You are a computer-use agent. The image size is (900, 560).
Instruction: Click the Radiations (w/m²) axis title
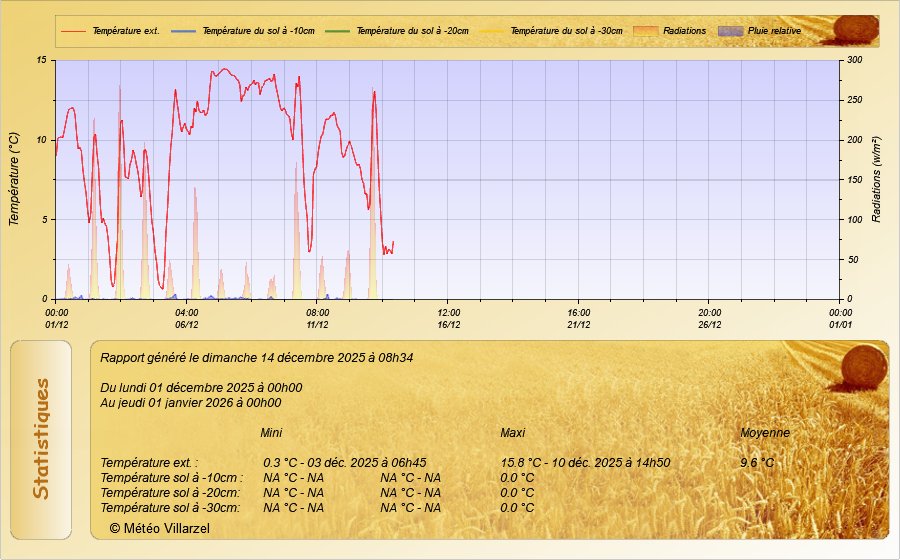[x=877, y=179]
